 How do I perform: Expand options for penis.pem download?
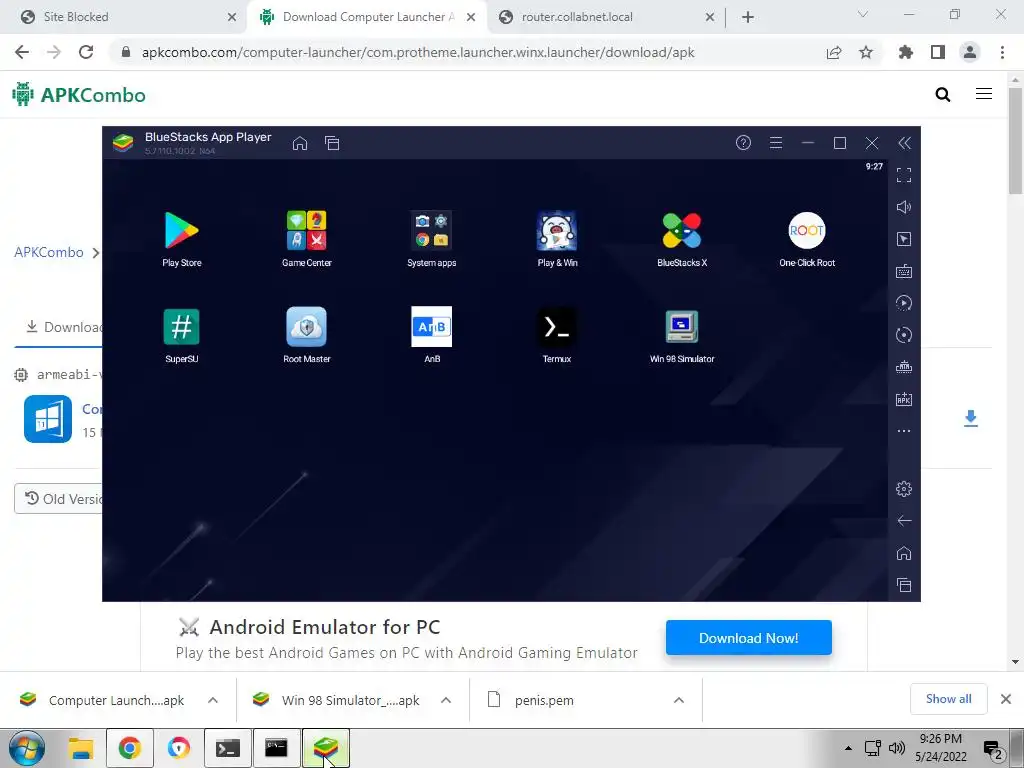point(679,700)
